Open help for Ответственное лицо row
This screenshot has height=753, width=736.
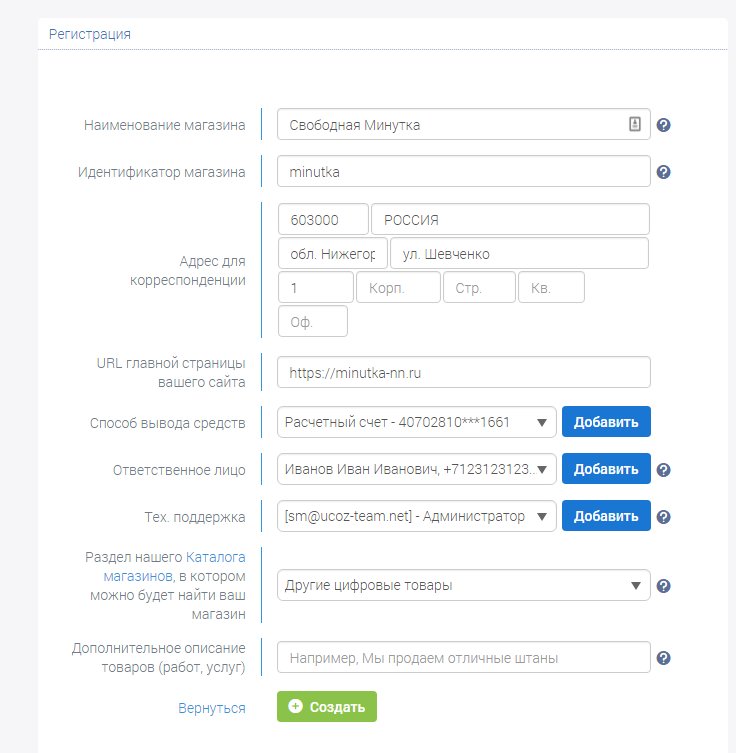click(663, 470)
